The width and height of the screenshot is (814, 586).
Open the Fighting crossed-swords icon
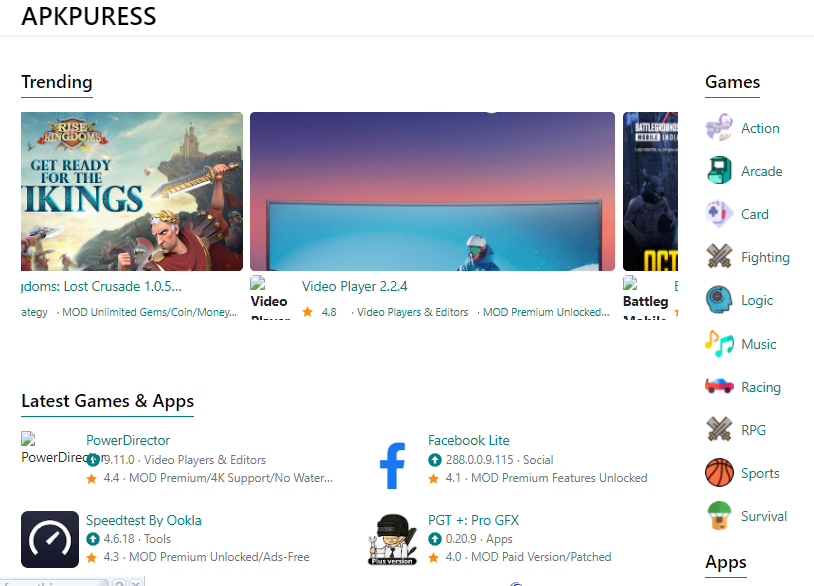pos(719,257)
